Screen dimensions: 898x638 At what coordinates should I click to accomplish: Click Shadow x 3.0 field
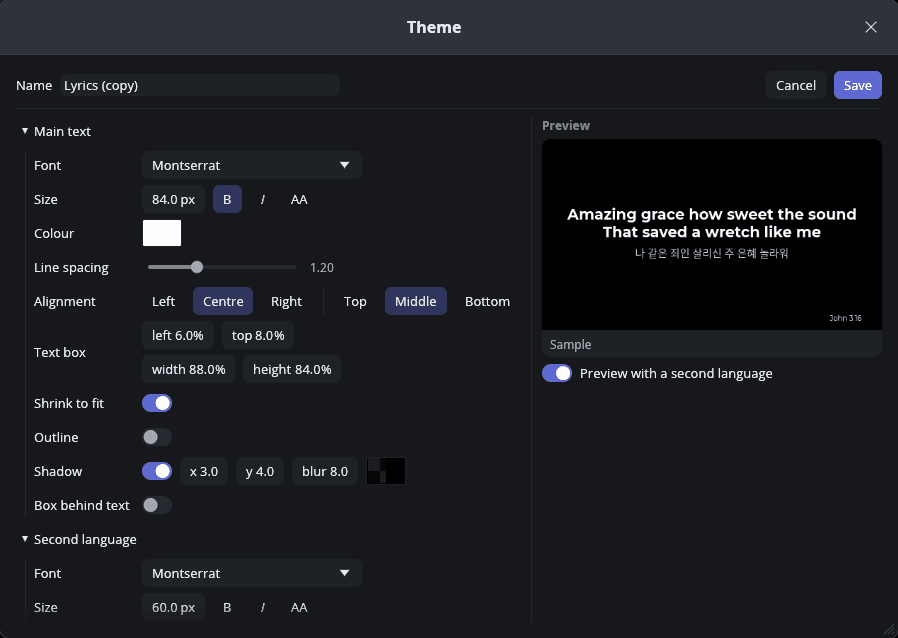click(204, 471)
